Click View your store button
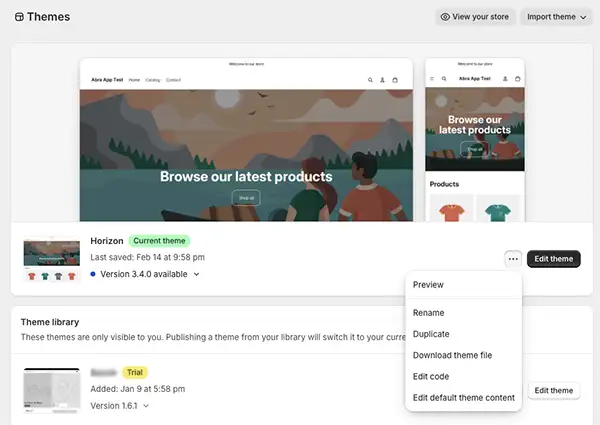 click(x=475, y=17)
